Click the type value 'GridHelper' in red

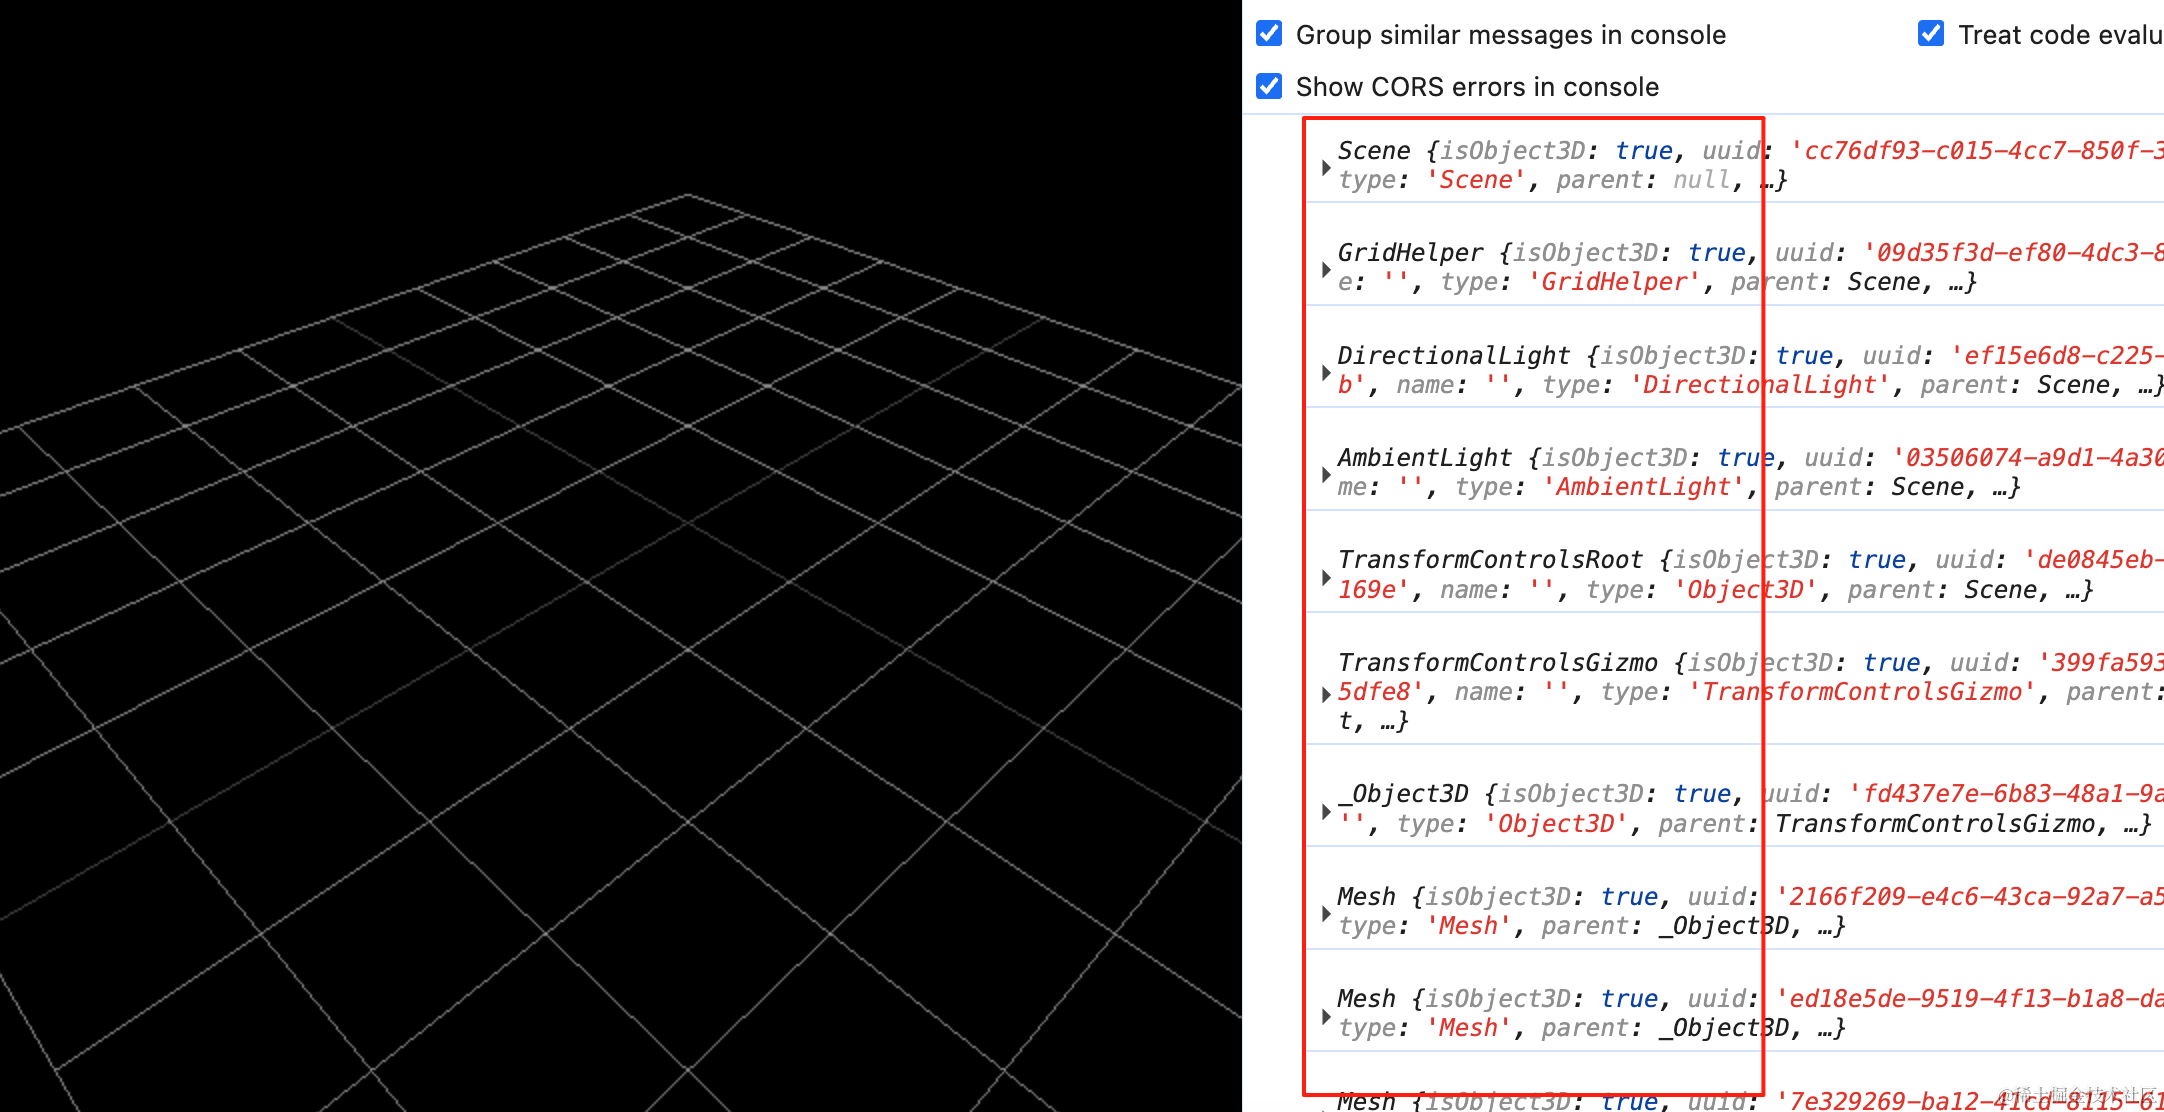point(1614,282)
